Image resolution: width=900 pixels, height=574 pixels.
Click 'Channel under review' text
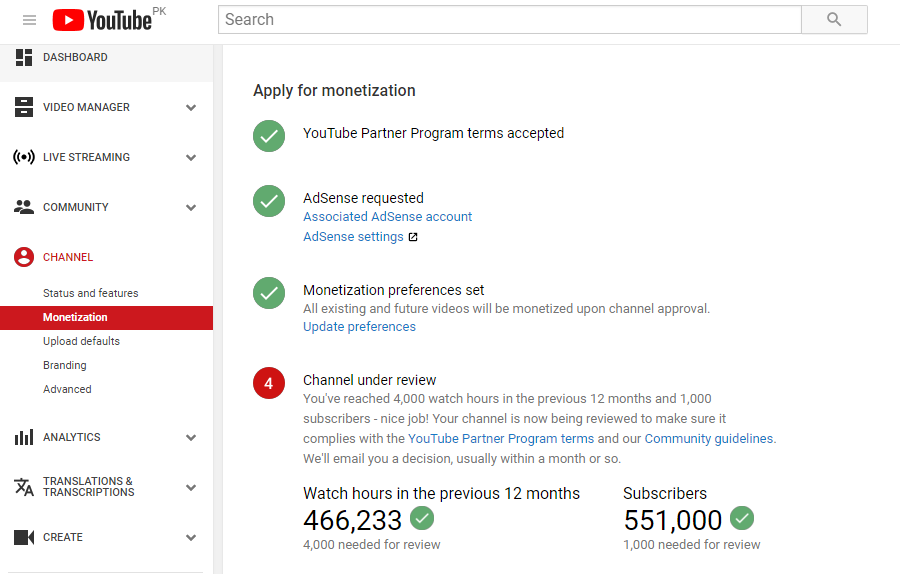point(370,380)
